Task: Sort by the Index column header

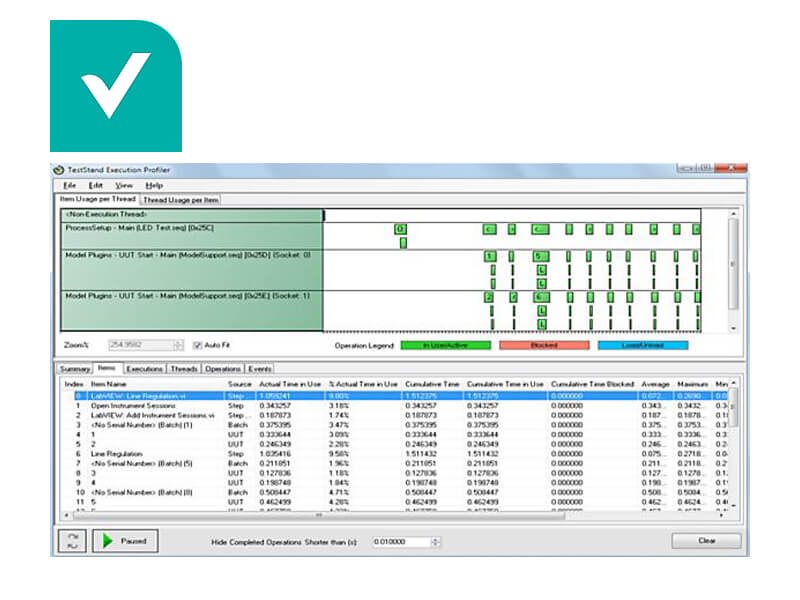Action: coord(74,384)
